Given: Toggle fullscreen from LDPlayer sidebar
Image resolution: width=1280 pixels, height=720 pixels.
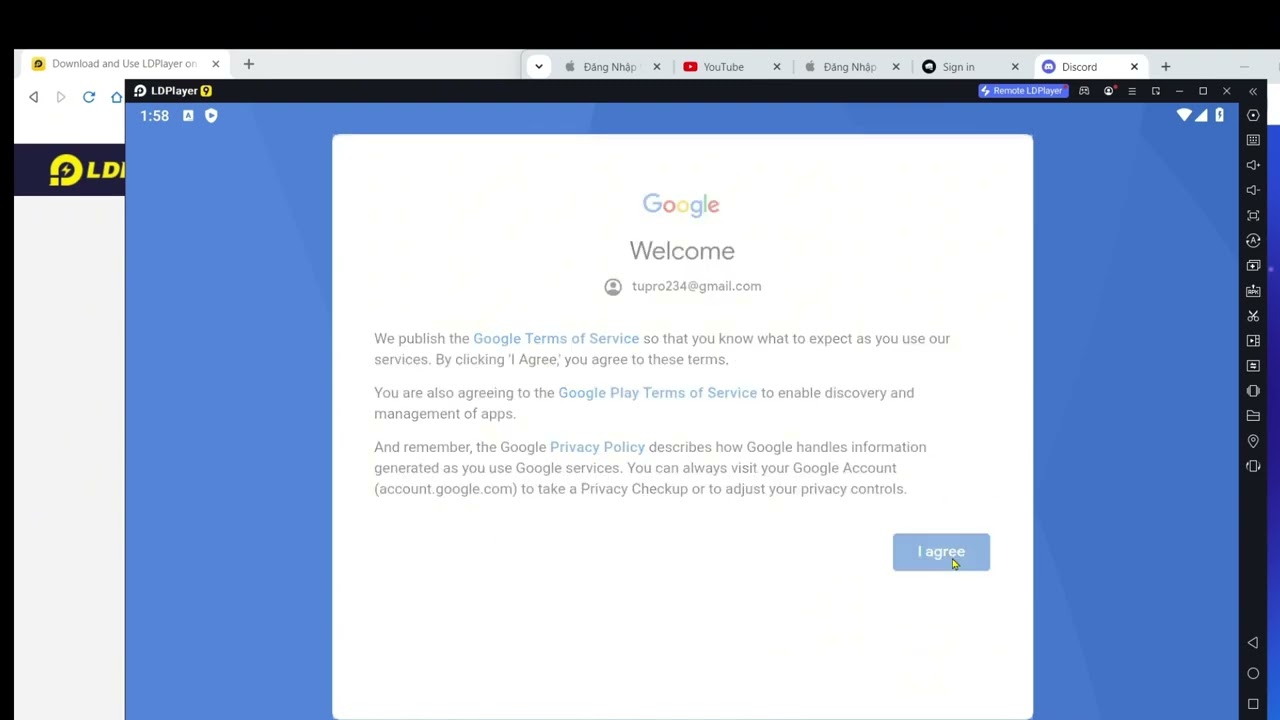Looking at the screenshot, I should 1253,215.
